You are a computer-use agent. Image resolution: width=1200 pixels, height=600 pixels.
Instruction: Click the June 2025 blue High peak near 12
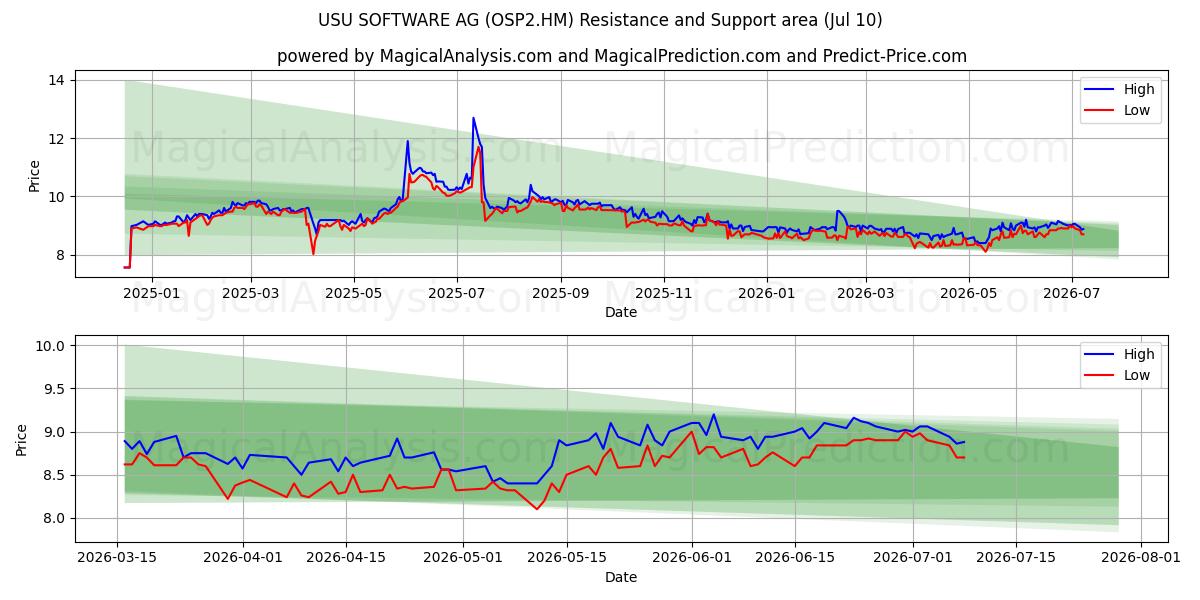pos(407,141)
